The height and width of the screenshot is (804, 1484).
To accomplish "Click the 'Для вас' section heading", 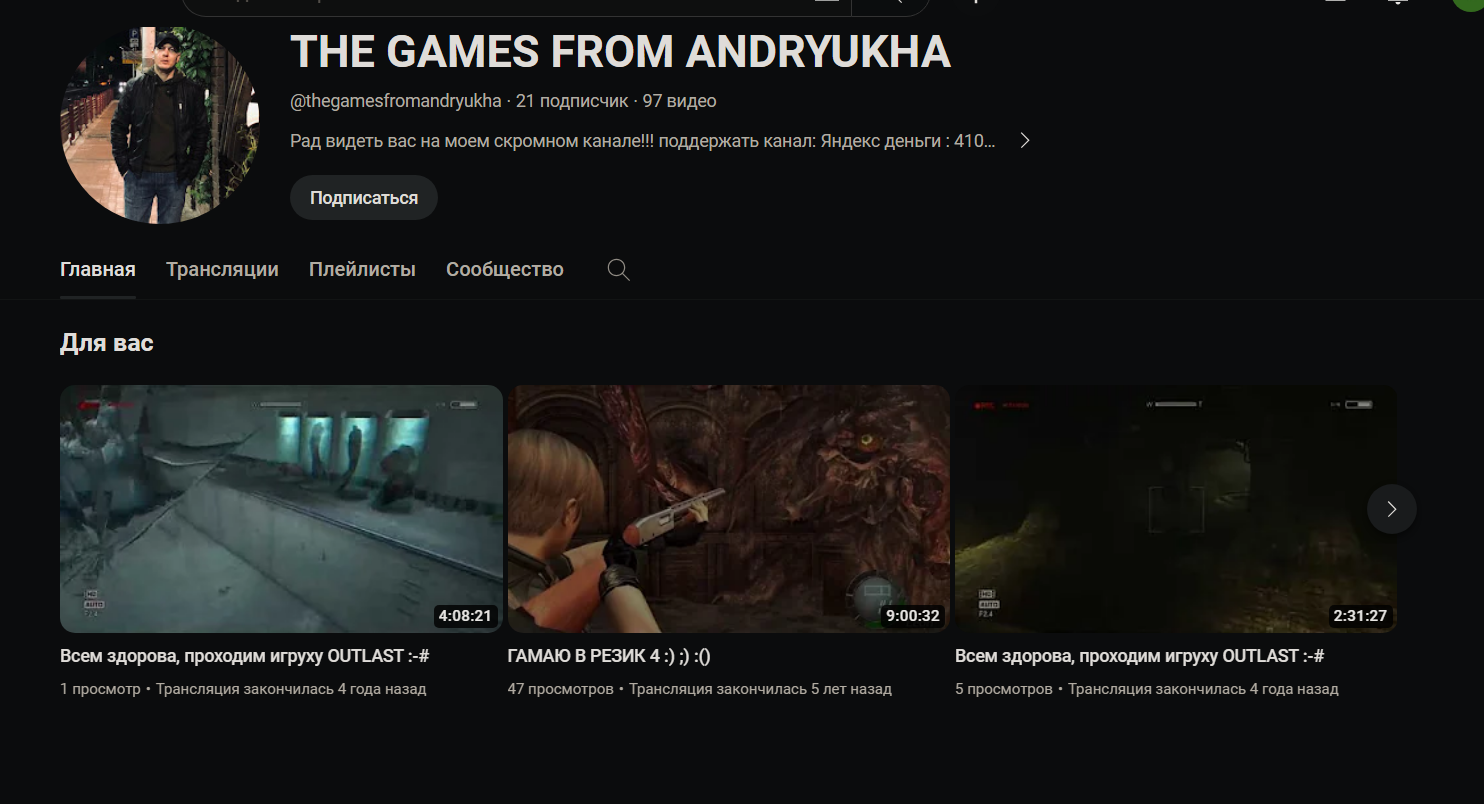I will click(x=107, y=343).
